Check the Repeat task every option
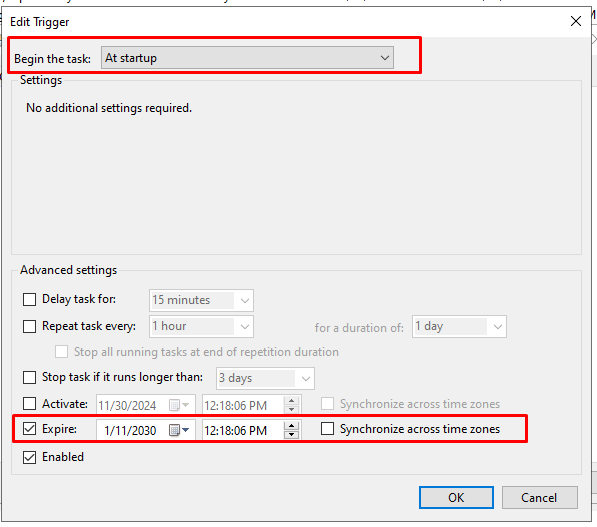 [29, 326]
